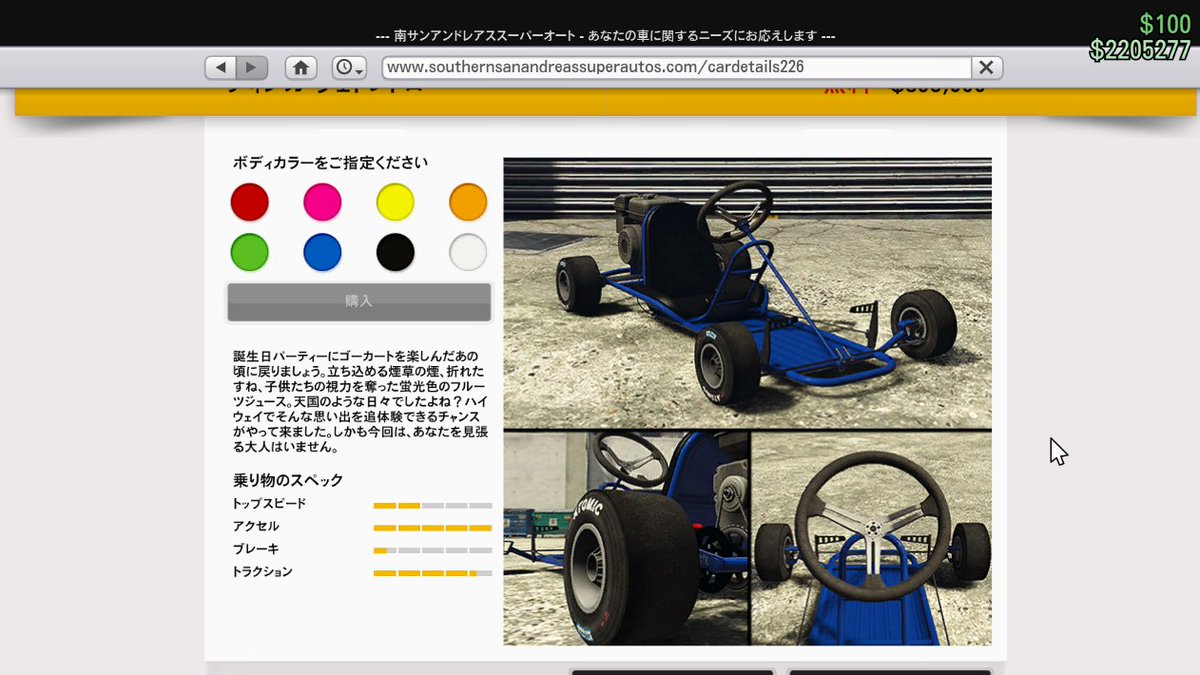The image size is (1200, 675).
Task: Choose the orange body color swatch
Action: pyautogui.click(x=468, y=202)
